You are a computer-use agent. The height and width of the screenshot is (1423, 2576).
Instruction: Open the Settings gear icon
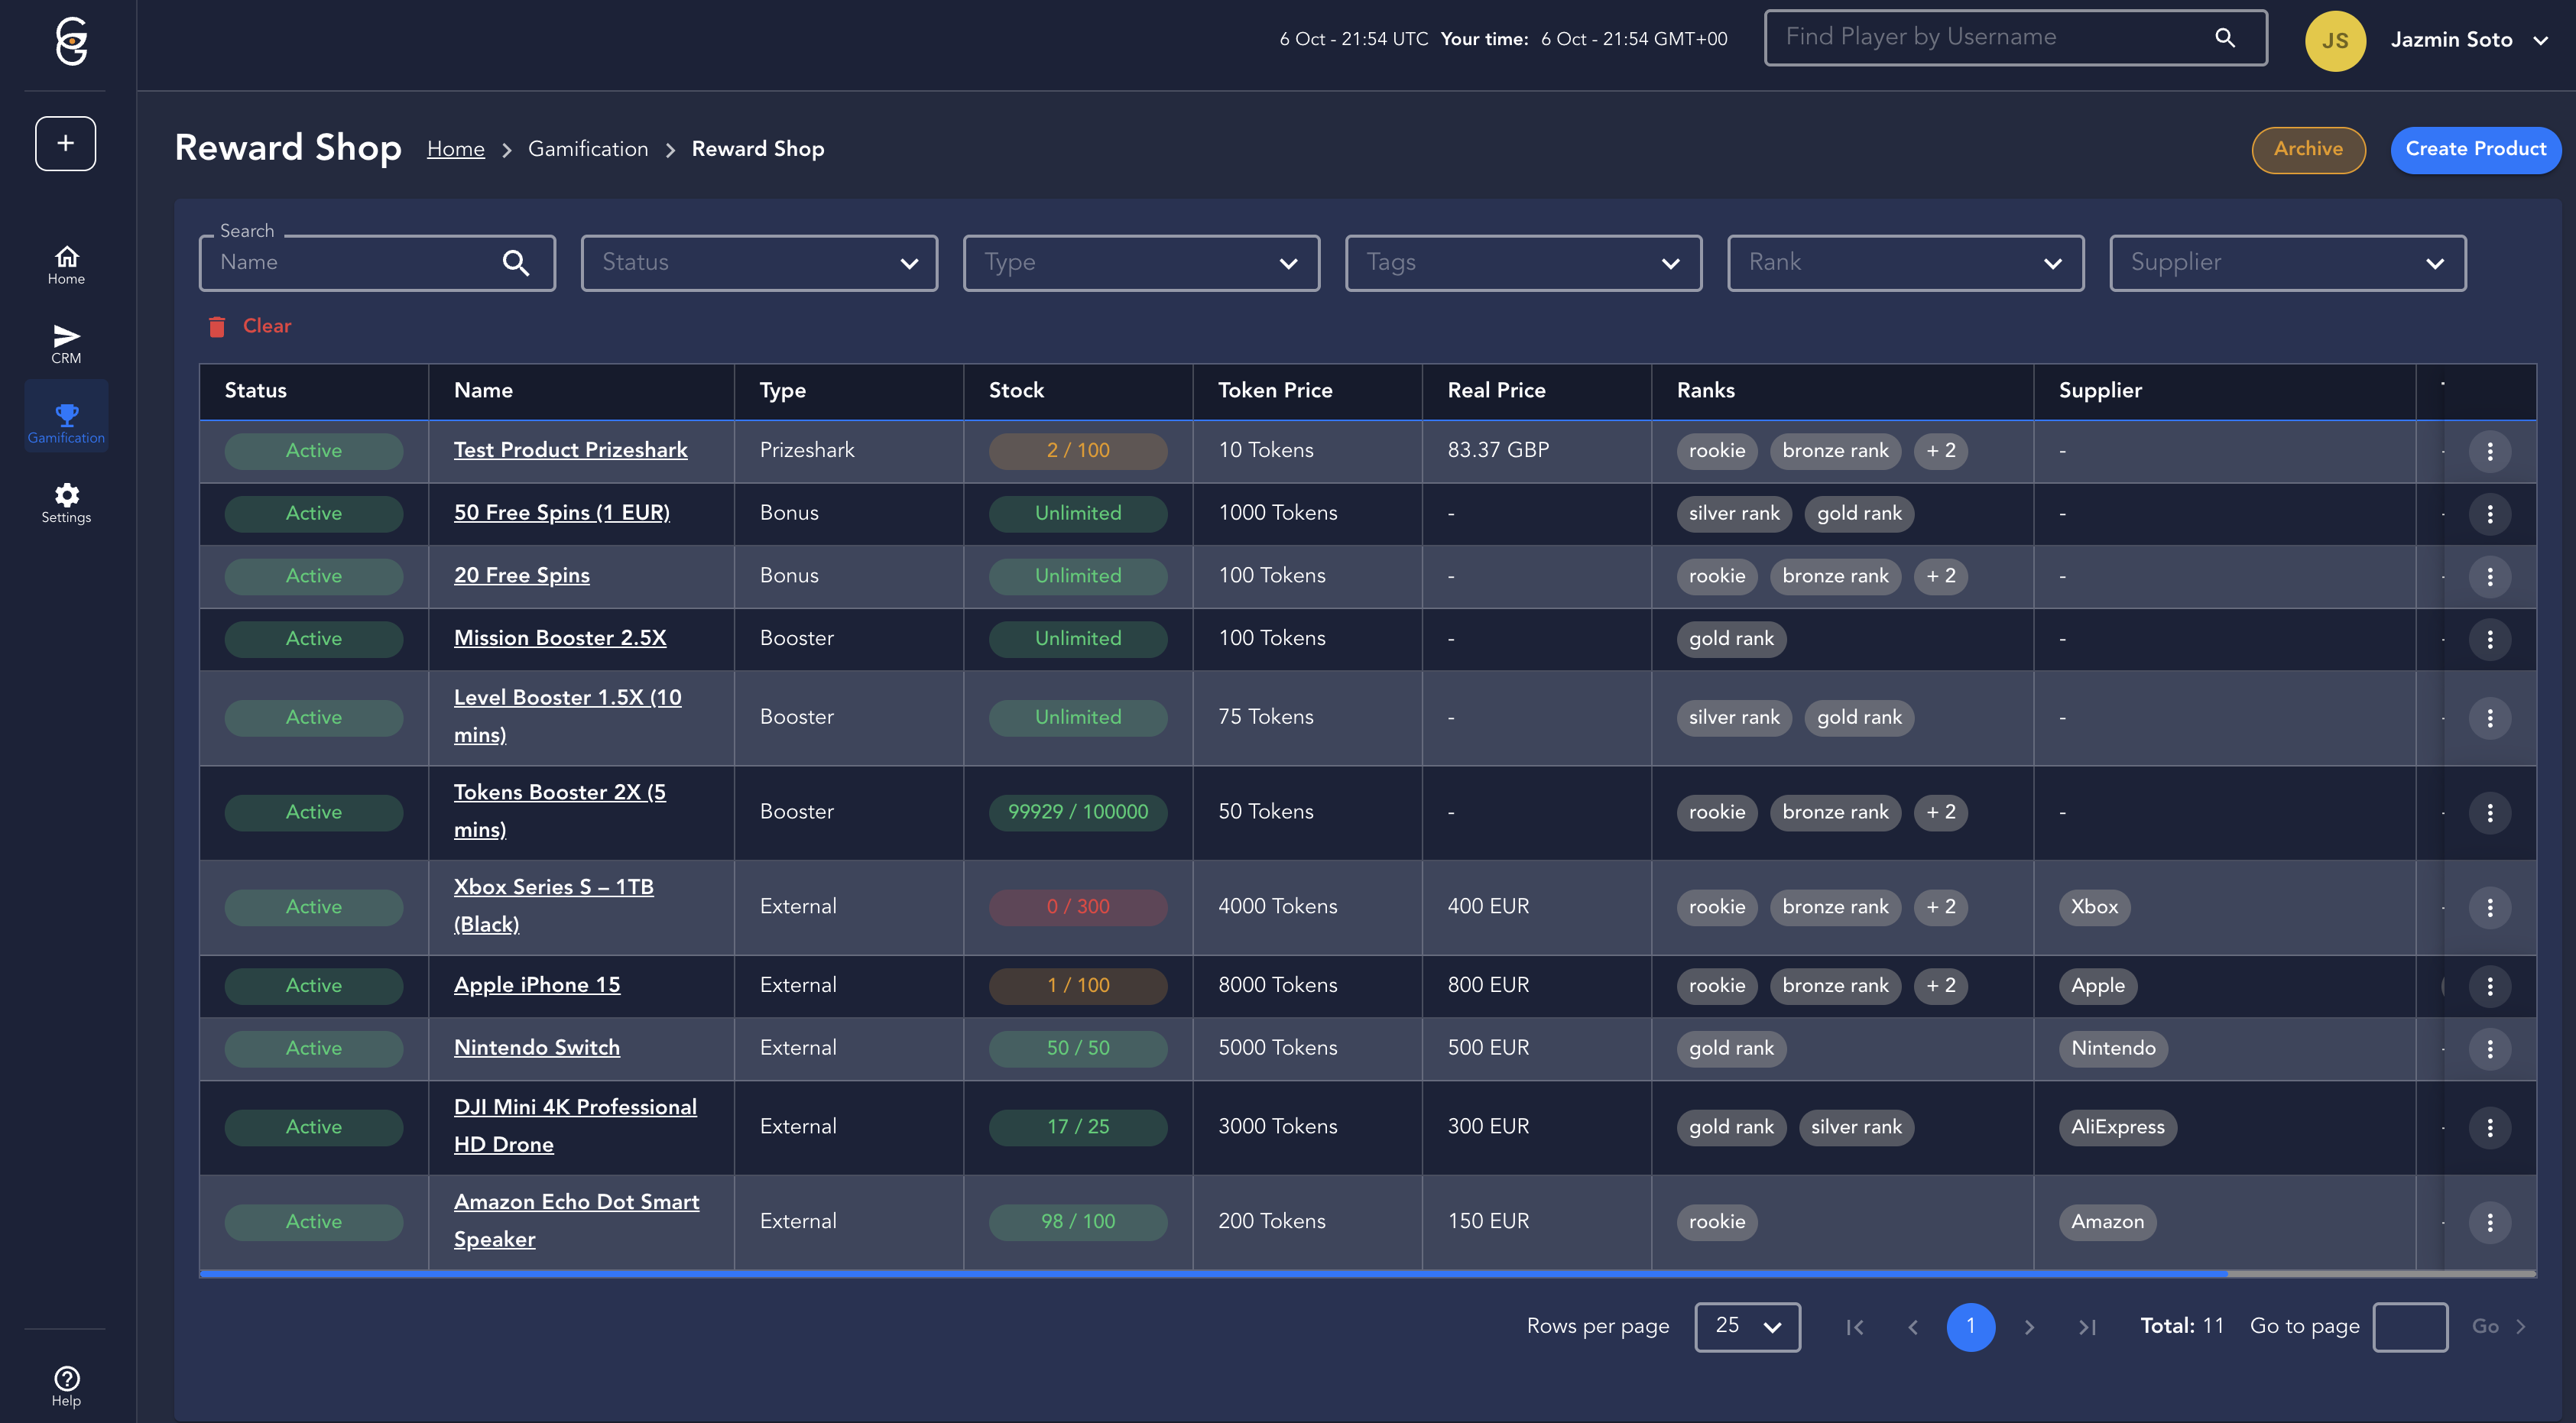(x=66, y=495)
